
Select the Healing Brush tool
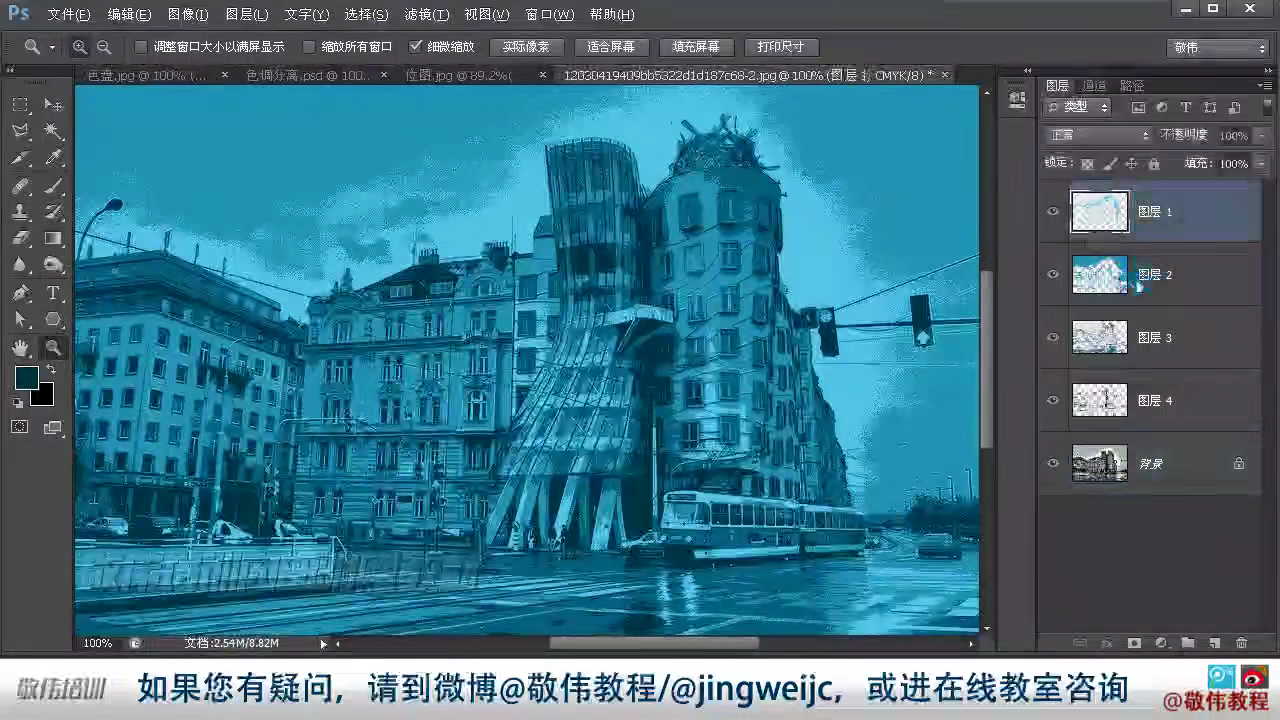coord(20,185)
